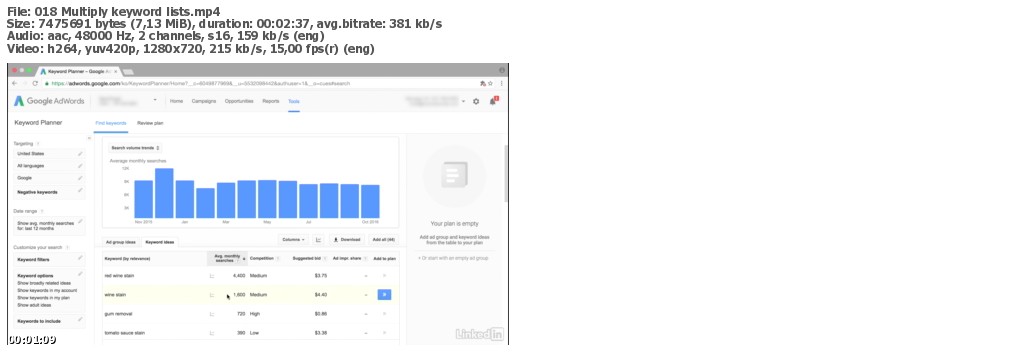Collapse the left sidebar with the chevron
Image resolution: width=1024 pixels, height=363 pixels.
click(89, 138)
